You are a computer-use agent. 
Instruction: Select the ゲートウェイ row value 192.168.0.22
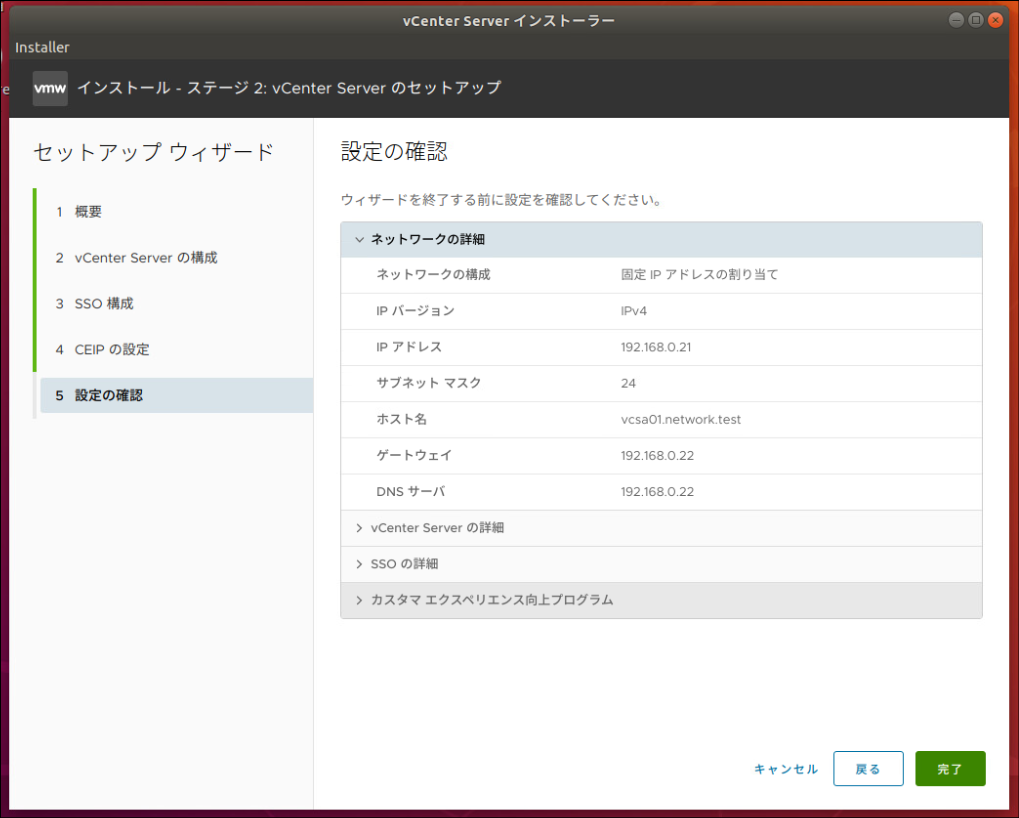(657, 456)
